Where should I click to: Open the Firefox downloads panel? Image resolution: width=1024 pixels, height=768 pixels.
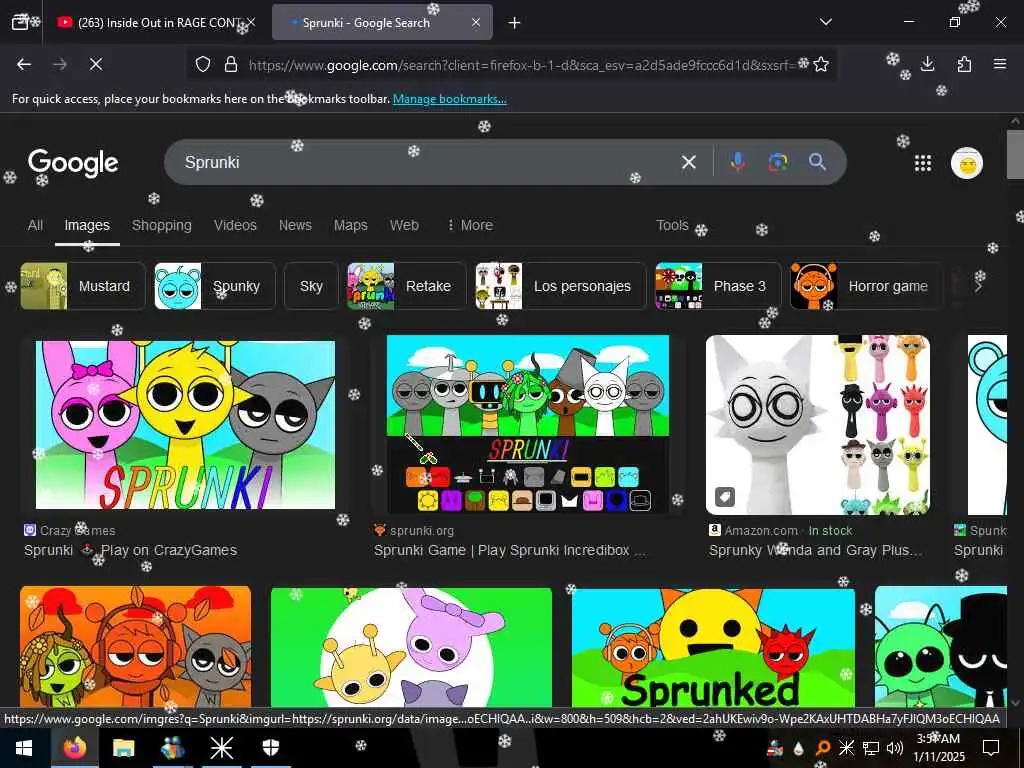point(927,64)
